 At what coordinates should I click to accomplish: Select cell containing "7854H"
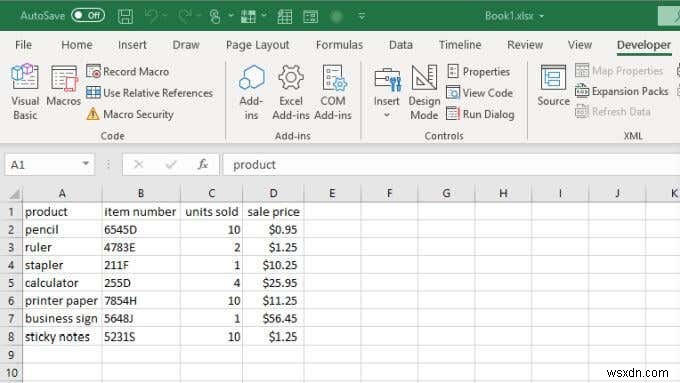141,301
